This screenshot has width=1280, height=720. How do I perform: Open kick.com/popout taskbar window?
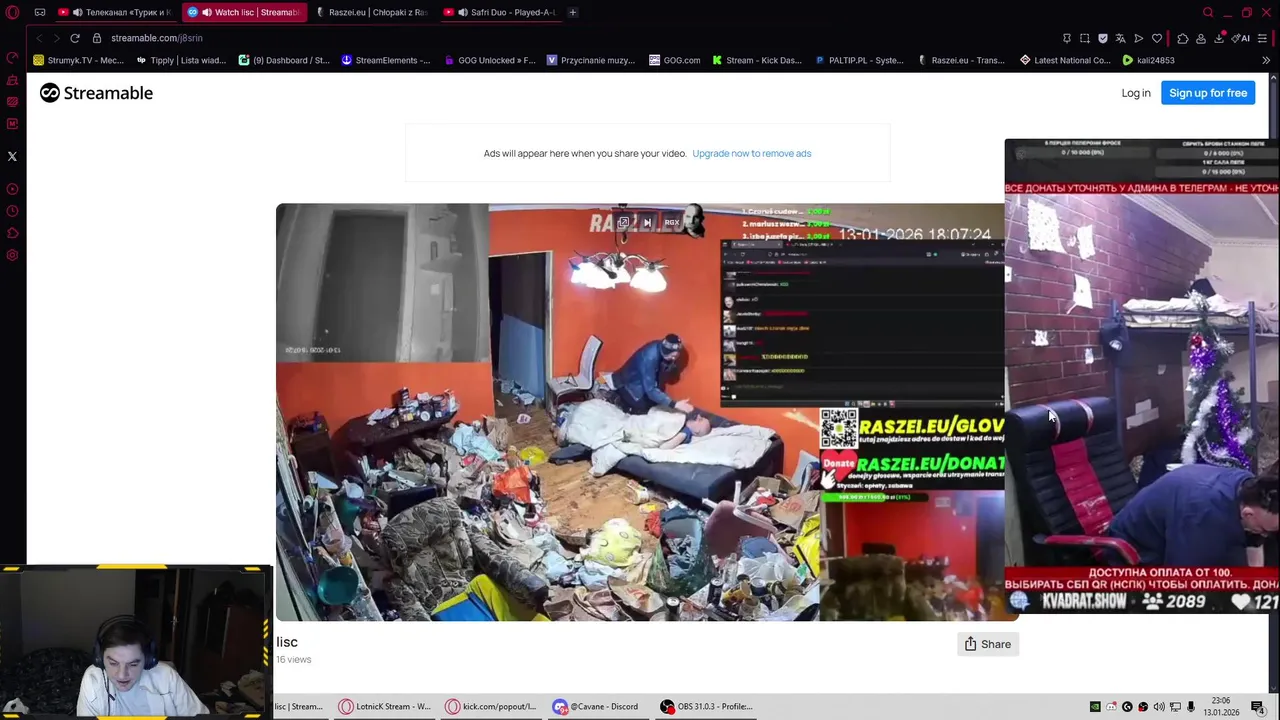(x=491, y=706)
